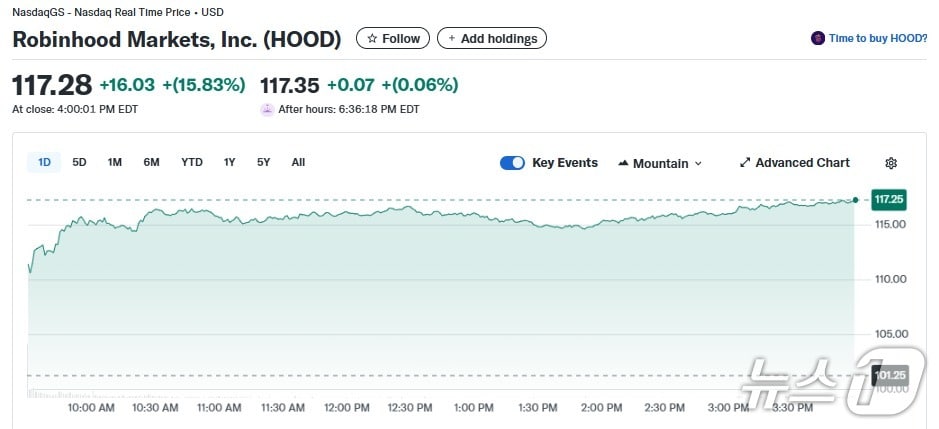Click the purple Time to buy icon
Viewport: 939px width, 429px height.
(x=818, y=39)
